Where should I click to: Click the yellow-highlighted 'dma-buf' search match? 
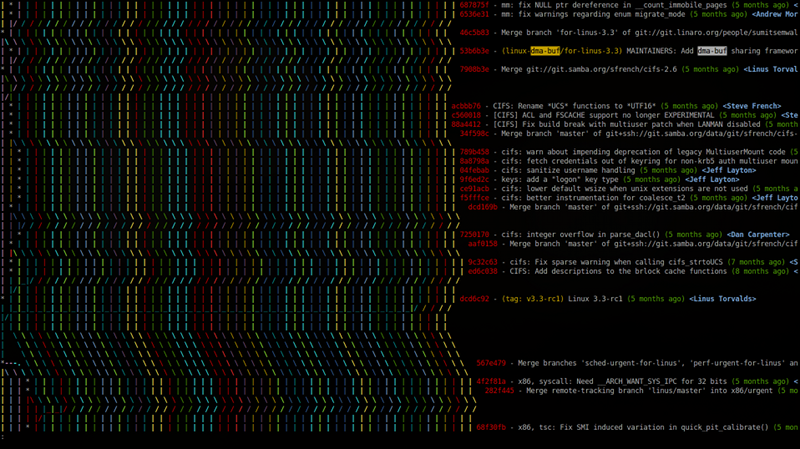545,51
